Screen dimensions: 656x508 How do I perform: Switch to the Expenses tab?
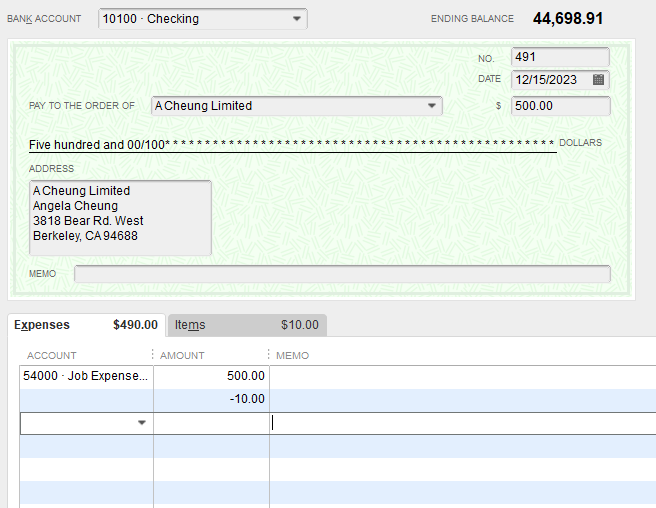pos(86,325)
